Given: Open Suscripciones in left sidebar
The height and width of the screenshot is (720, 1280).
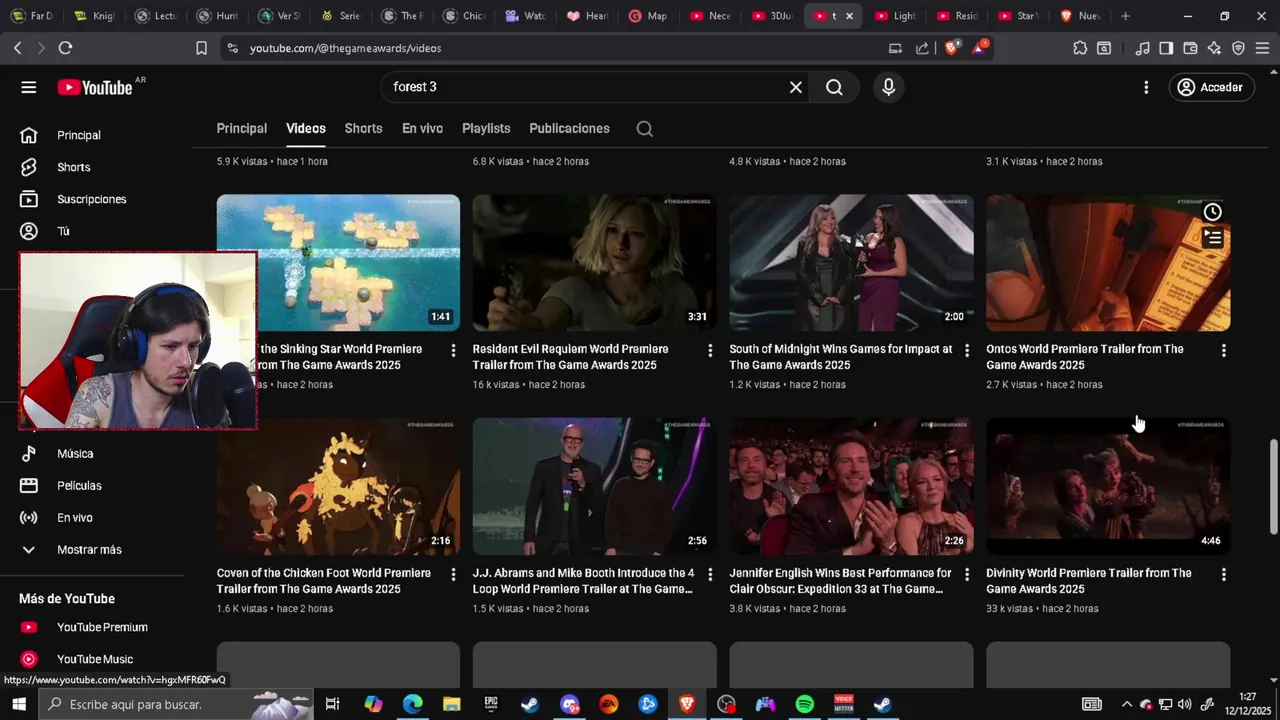Looking at the screenshot, I should coord(92,199).
